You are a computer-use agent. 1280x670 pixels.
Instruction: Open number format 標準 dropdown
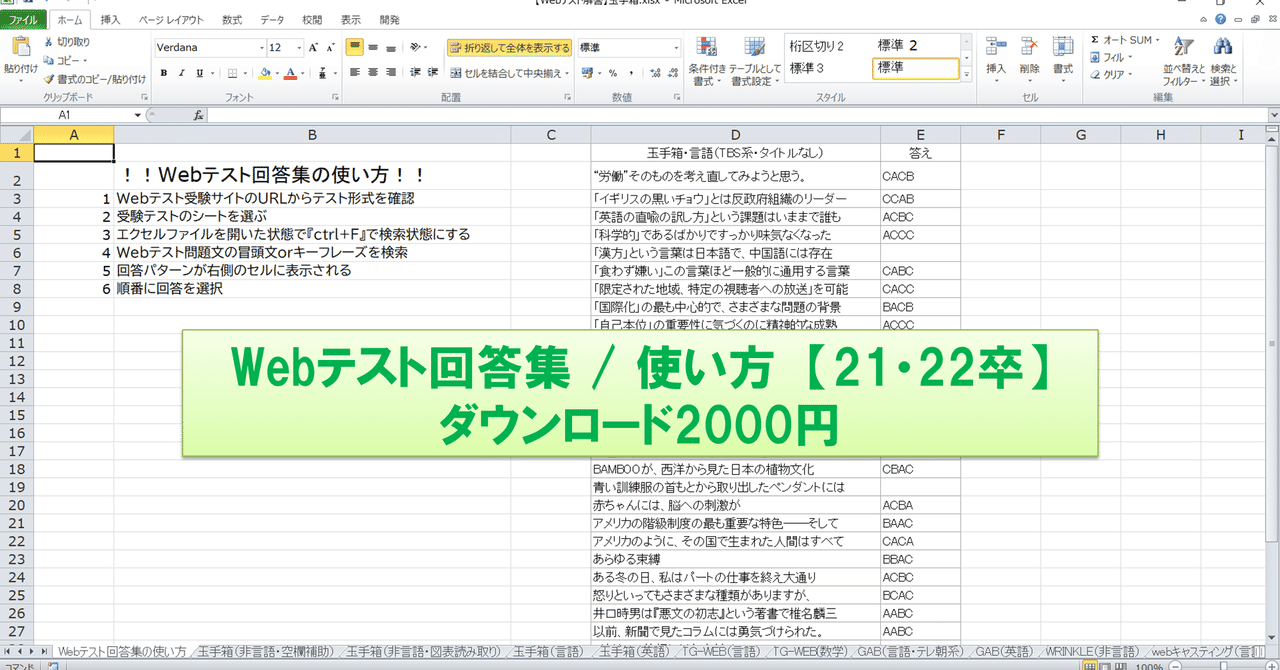[x=676, y=47]
